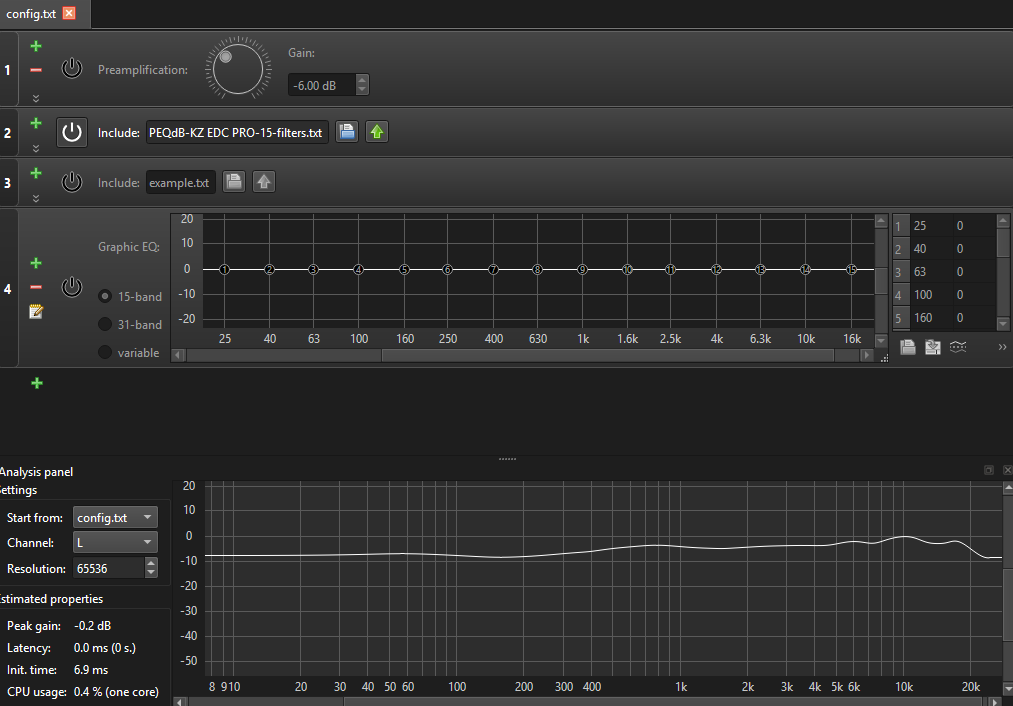Screen dimensions: 1013x706
Task: Click green up-arrow icon in row 2
Action: 377,132
